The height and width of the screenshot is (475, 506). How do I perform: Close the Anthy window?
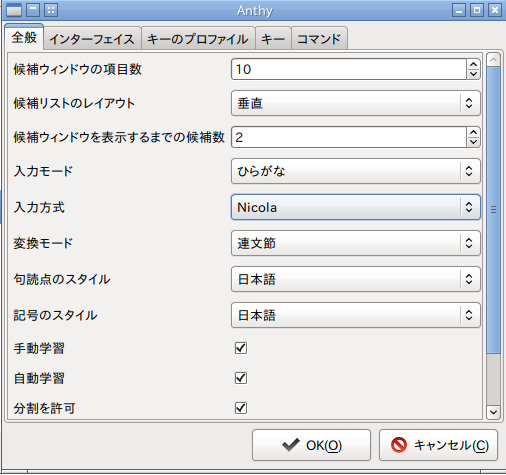(x=495, y=10)
